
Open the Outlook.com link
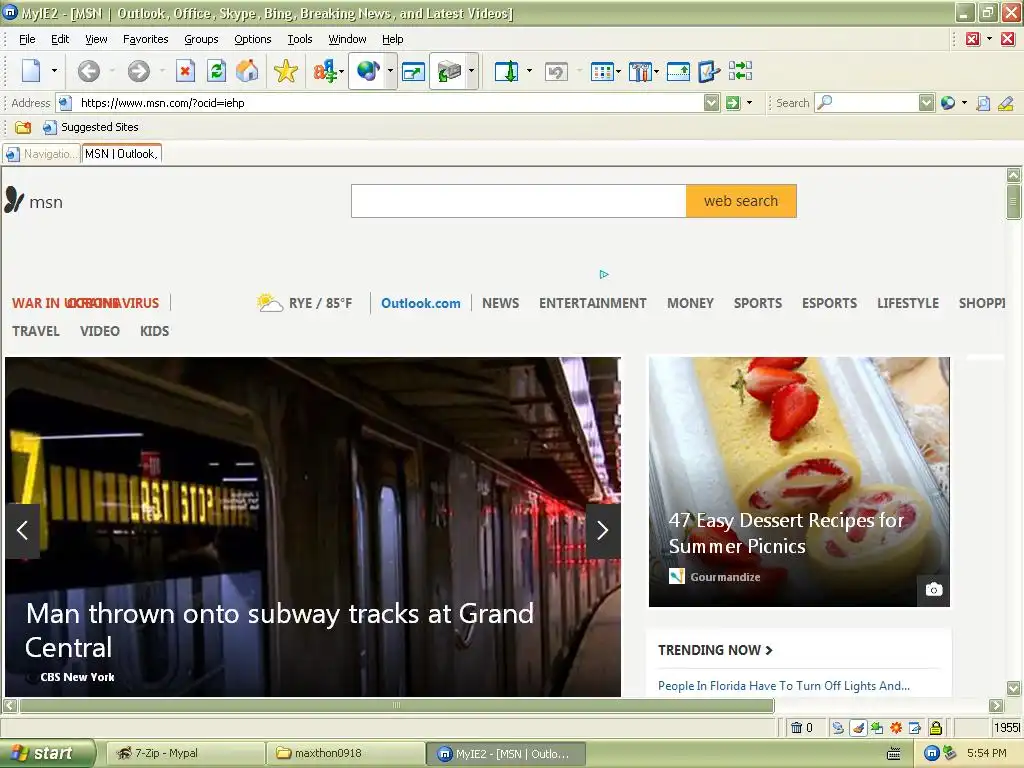coord(421,303)
